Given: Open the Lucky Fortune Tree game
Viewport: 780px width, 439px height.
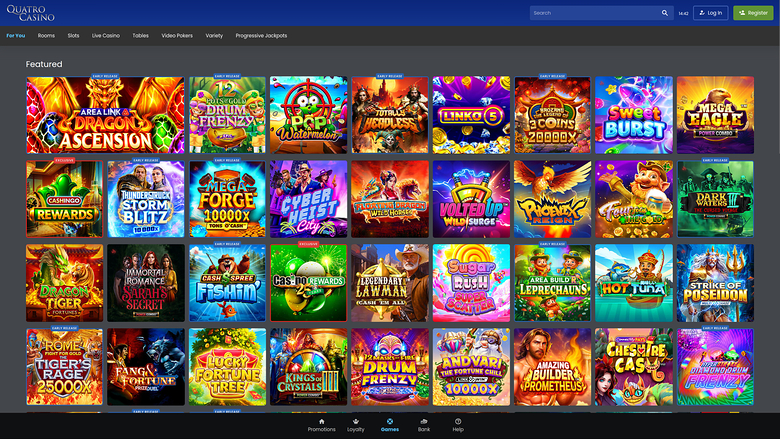Looking at the screenshot, I should coord(227,367).
